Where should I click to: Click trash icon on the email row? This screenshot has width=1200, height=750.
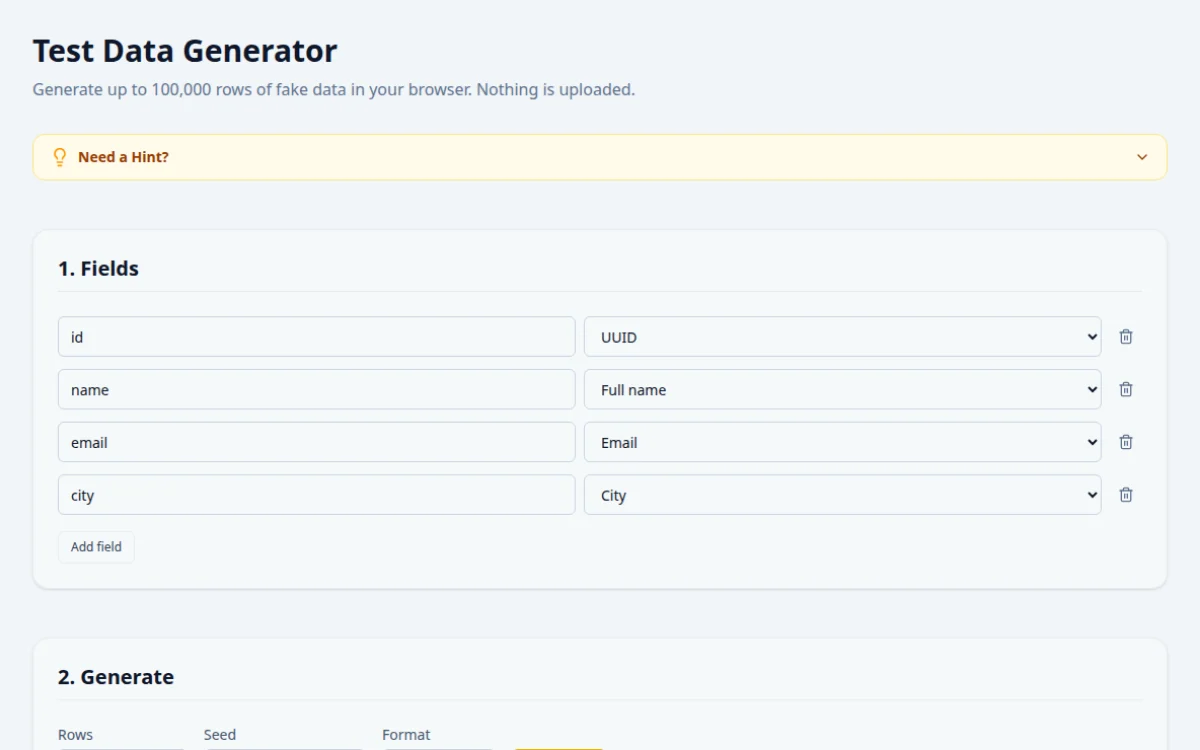[1126, 442]
